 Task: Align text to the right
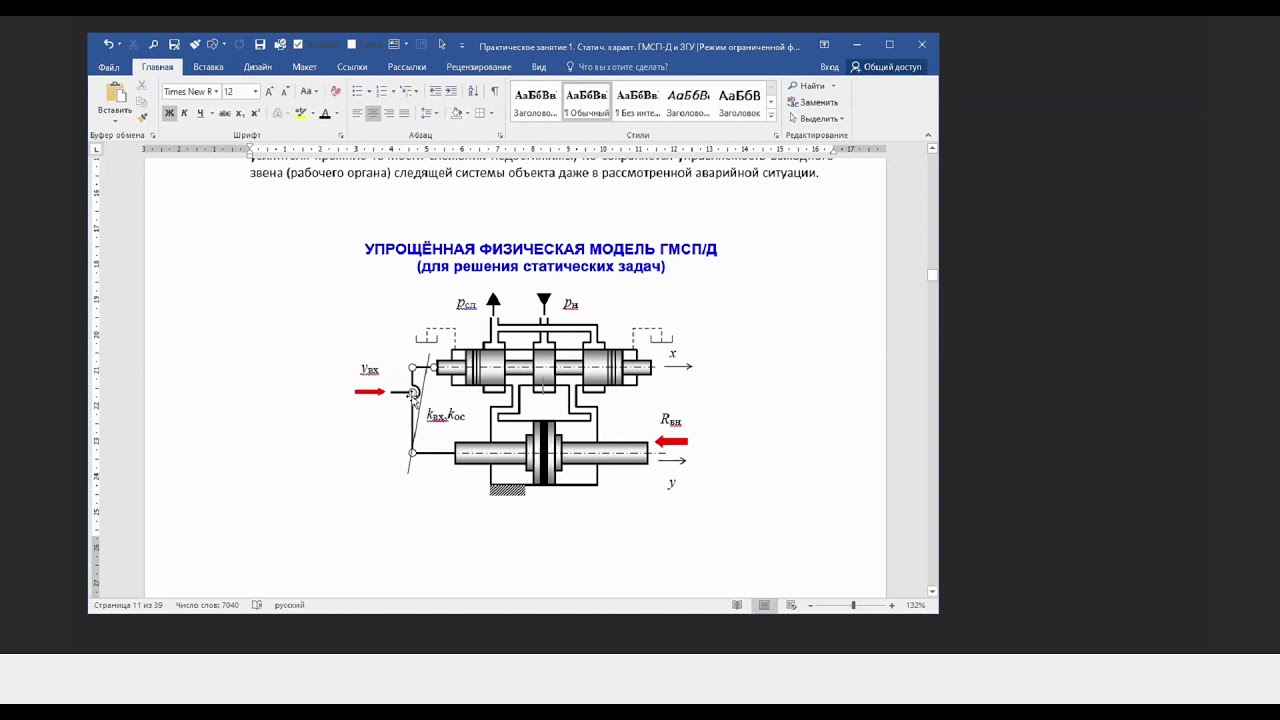(389, 113)
